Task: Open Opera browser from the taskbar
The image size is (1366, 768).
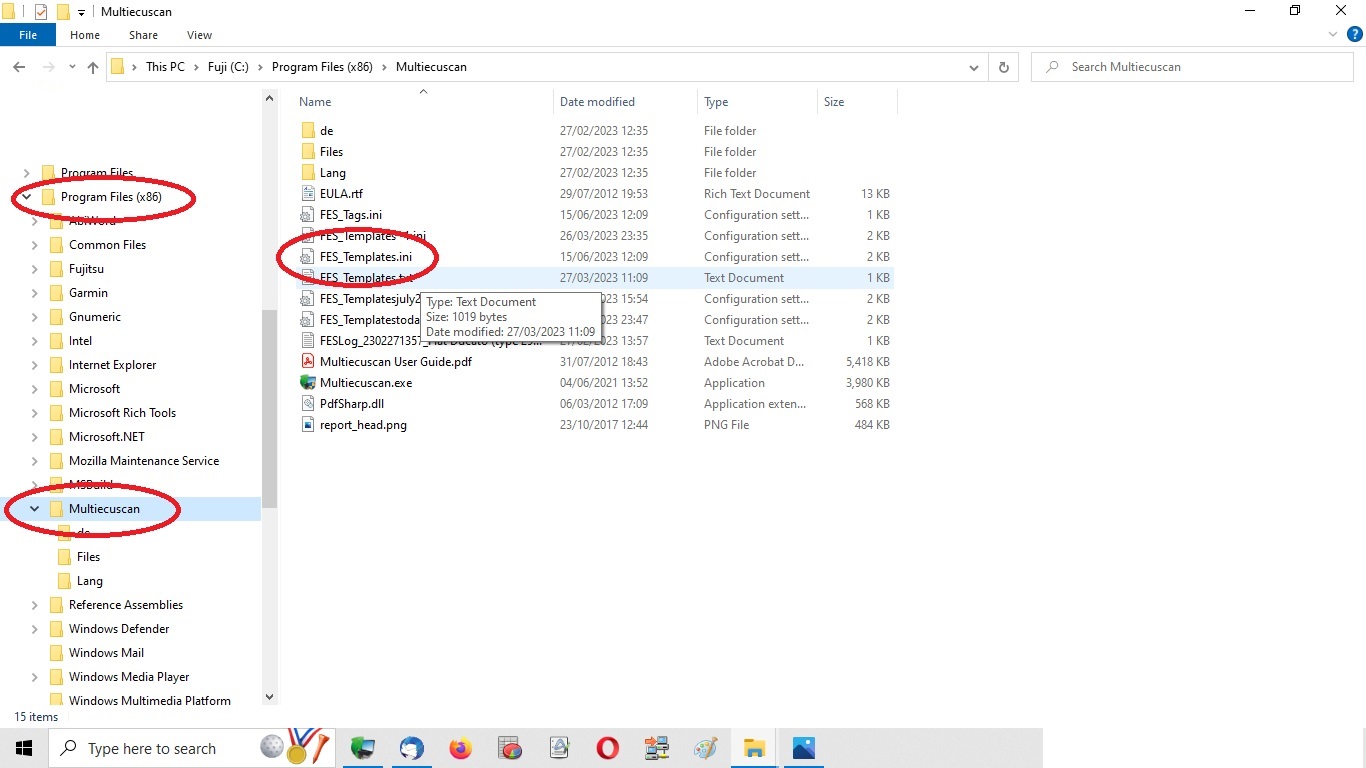Action: tap(607, 748)
